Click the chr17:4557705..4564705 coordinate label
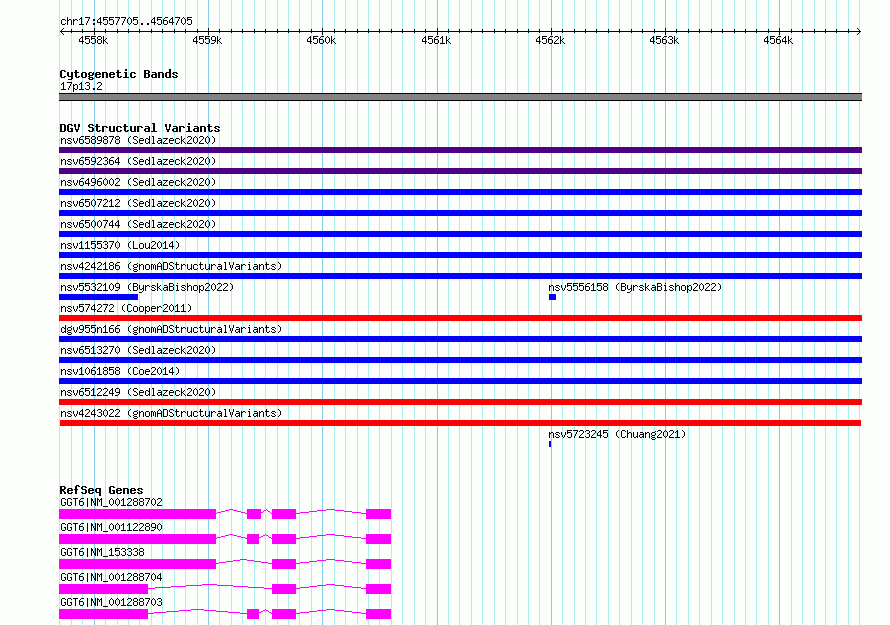890x625 pixels. coord(126,21)
